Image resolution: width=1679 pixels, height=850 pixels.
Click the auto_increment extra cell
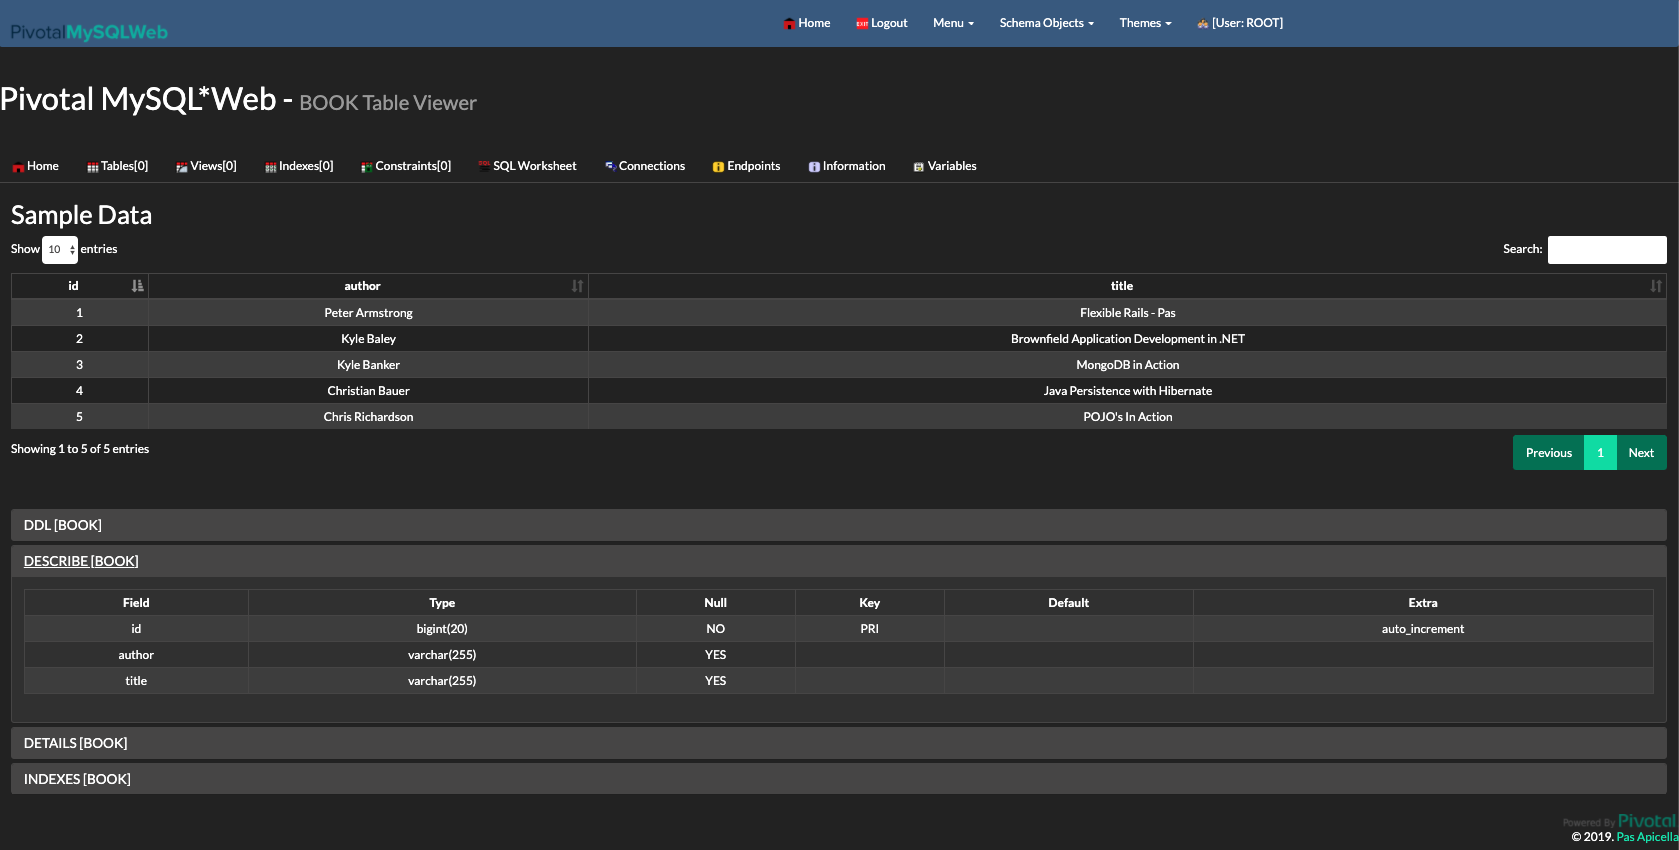[x=1422, y=629]
